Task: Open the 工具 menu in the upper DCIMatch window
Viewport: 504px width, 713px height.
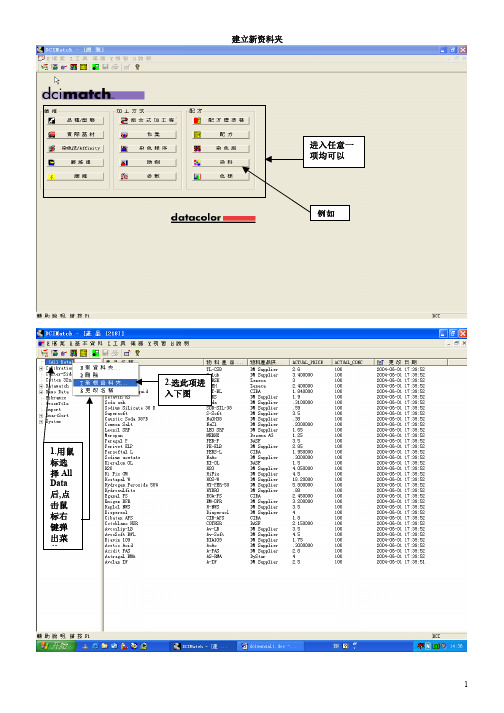Action: 79,59
